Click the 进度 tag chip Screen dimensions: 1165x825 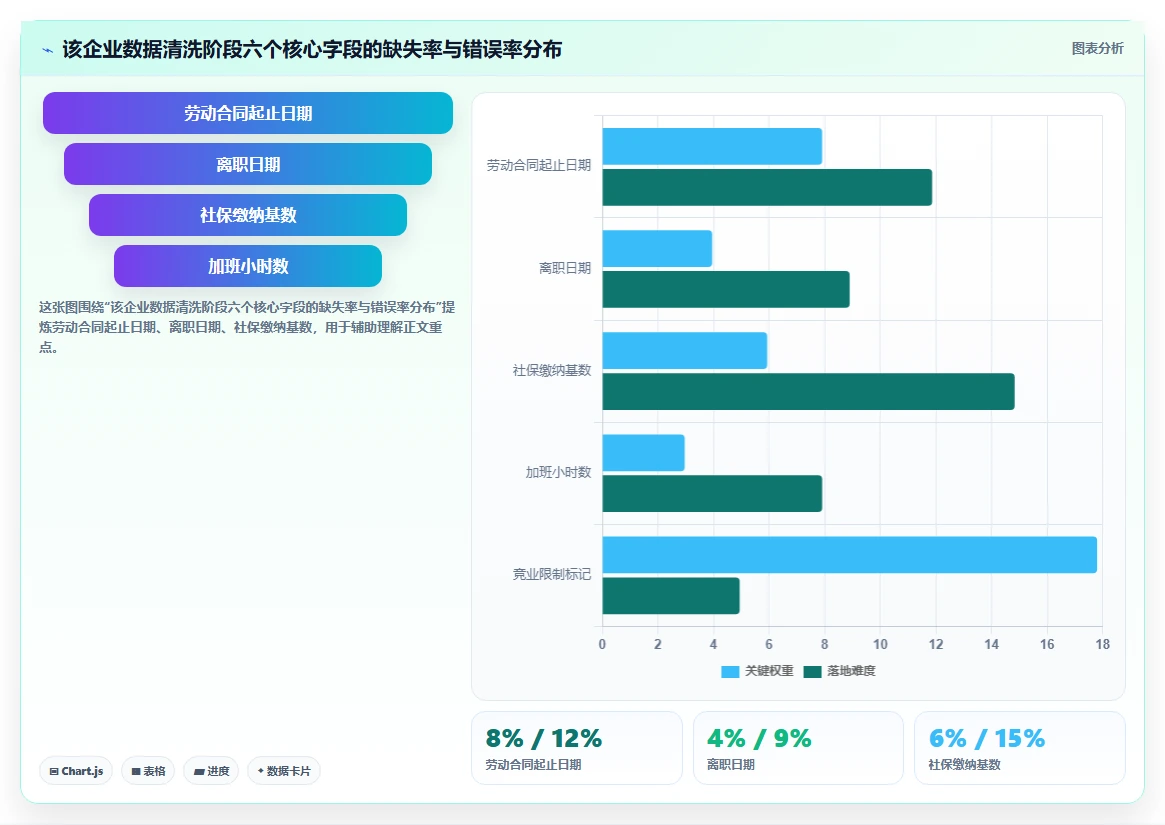click(211, 771)
